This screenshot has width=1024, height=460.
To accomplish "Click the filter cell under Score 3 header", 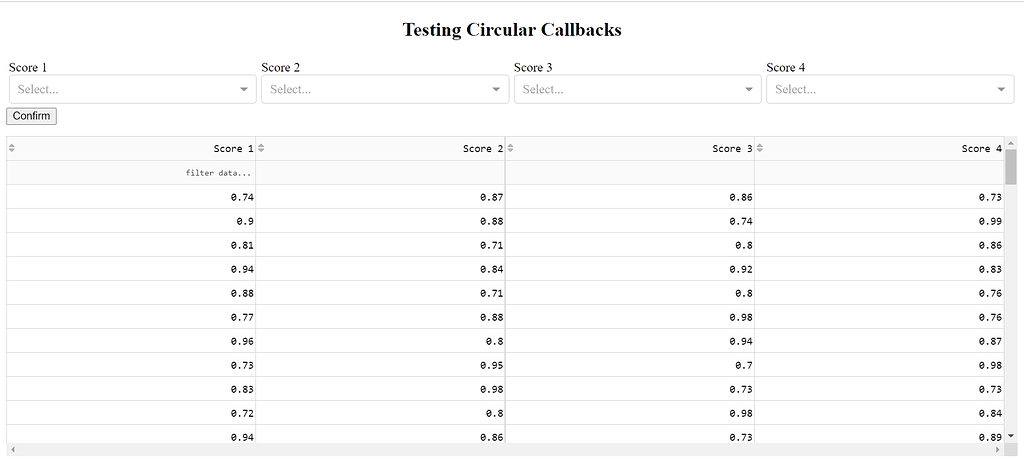I will (630, 173).
